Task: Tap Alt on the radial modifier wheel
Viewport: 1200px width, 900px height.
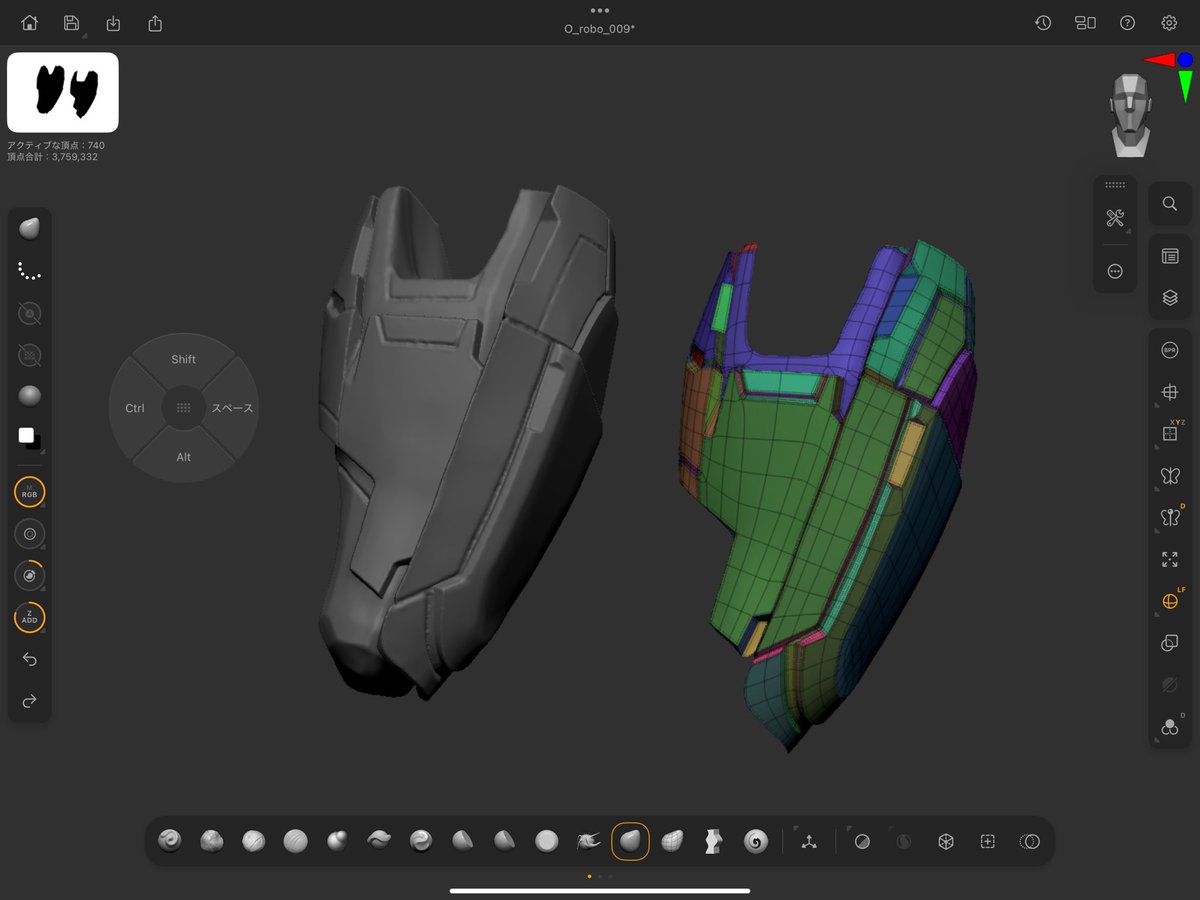Action: (183, 457)
